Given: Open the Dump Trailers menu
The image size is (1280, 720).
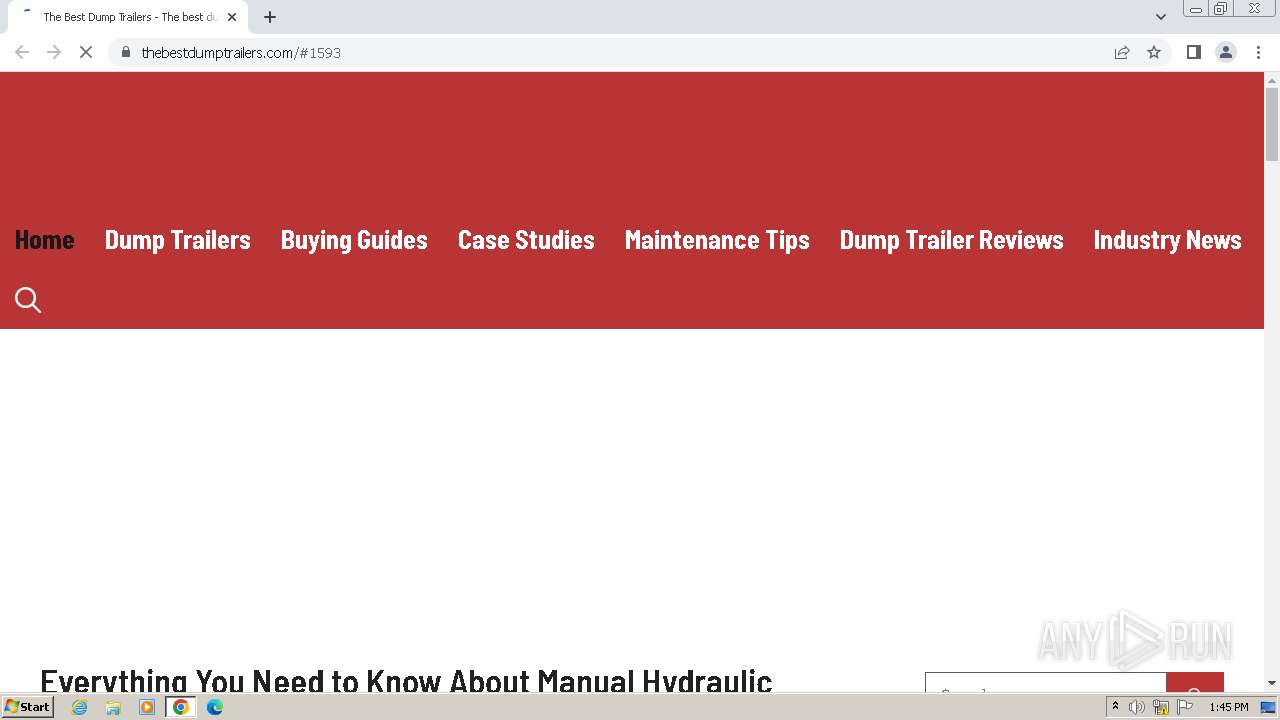Looking at the screenshot, I should (x=178, y=240).
